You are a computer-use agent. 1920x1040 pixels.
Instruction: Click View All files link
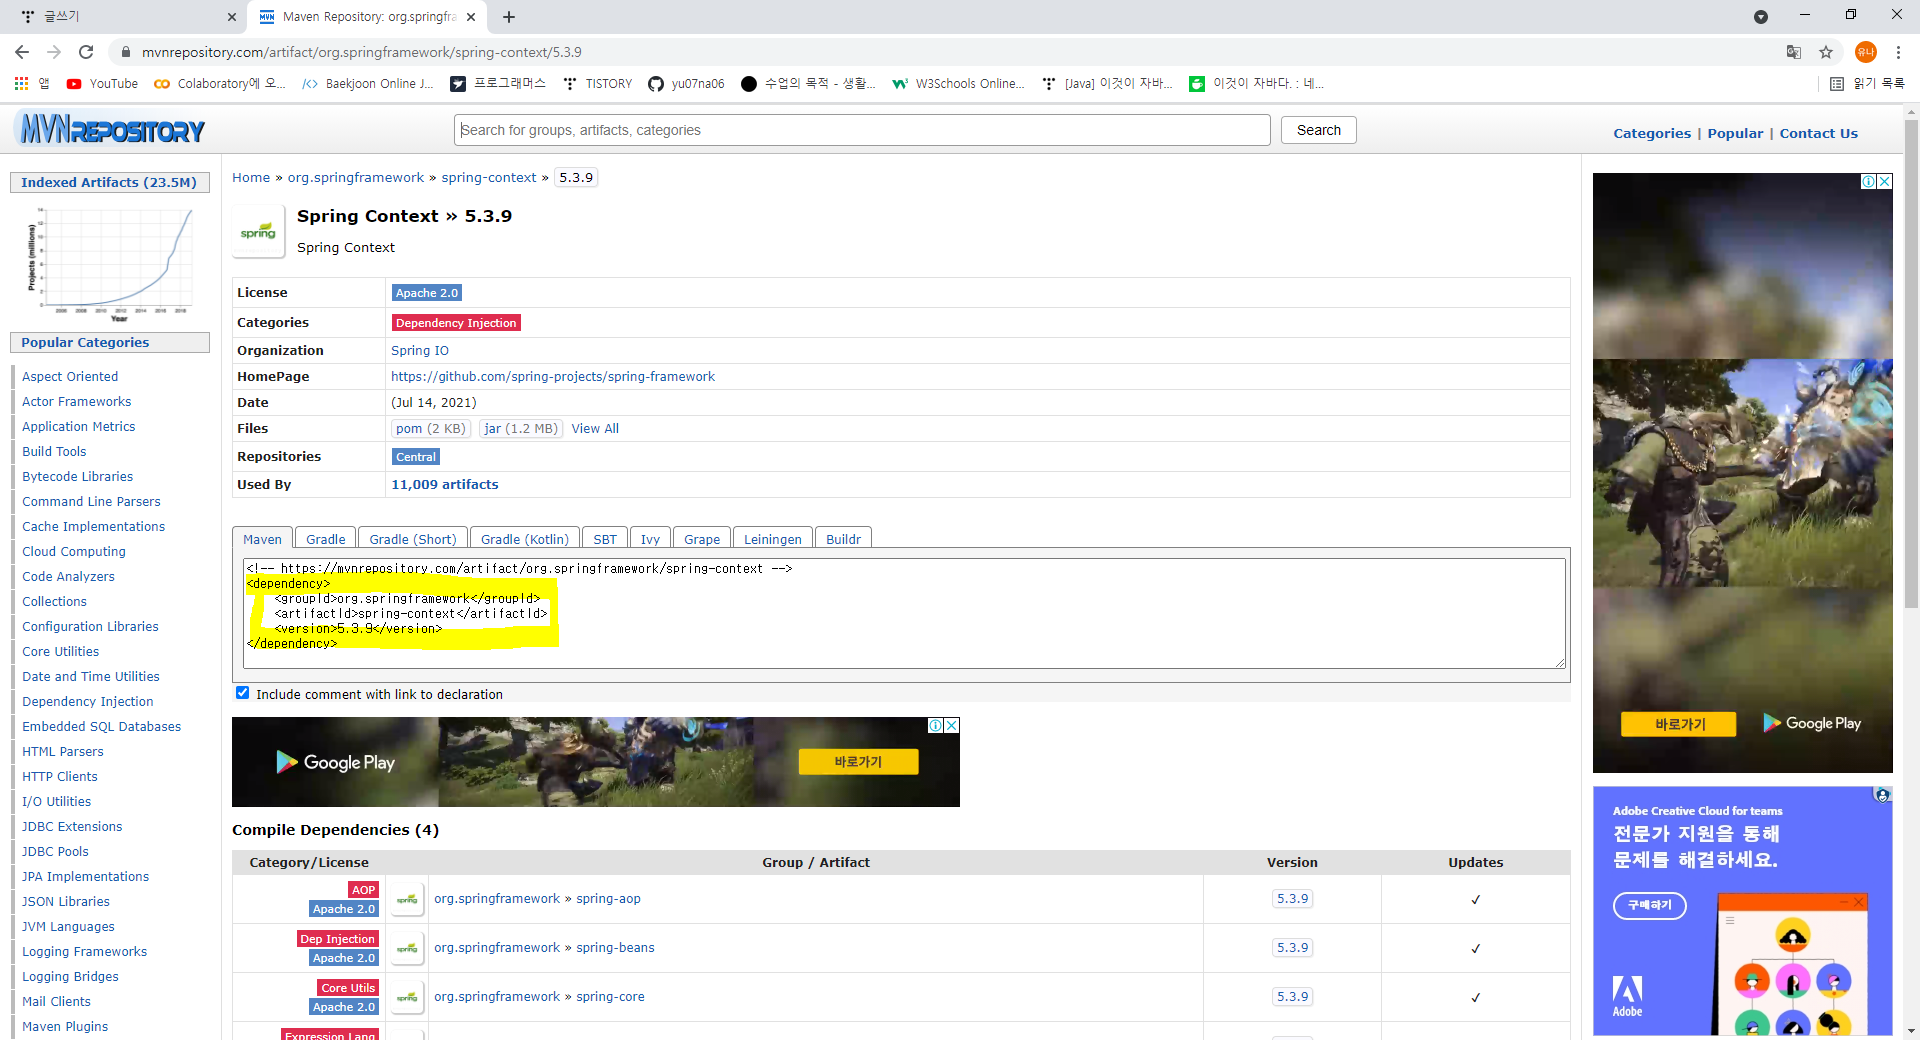595,428
